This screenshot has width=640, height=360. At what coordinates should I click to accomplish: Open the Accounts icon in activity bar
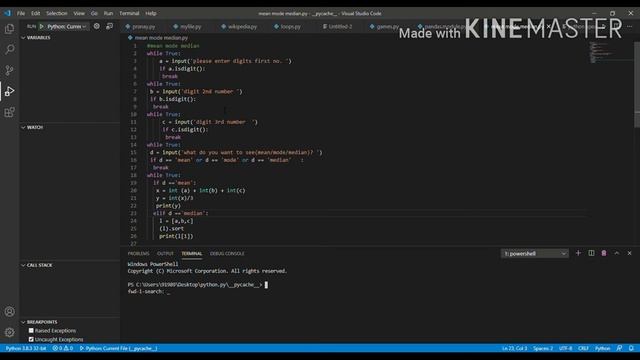point(9,312)
